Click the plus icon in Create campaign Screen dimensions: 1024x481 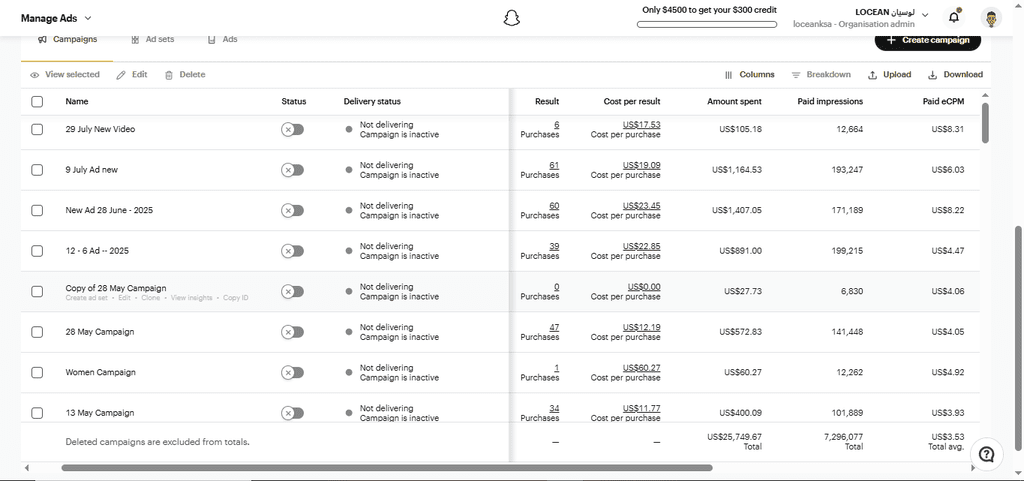(891, 40)
